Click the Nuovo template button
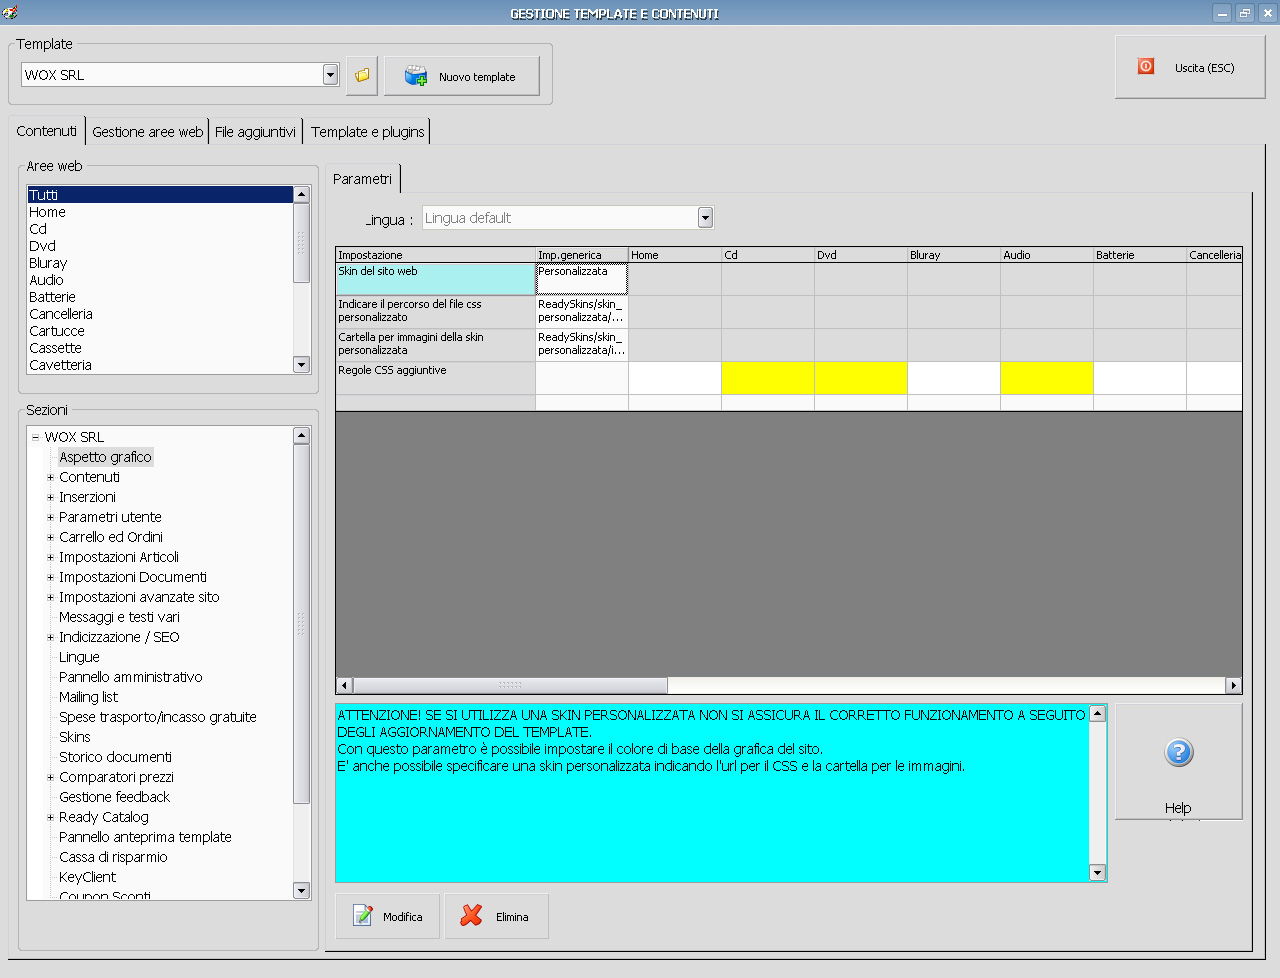This screenshot has height=978, width=1280. coord(462,76)
